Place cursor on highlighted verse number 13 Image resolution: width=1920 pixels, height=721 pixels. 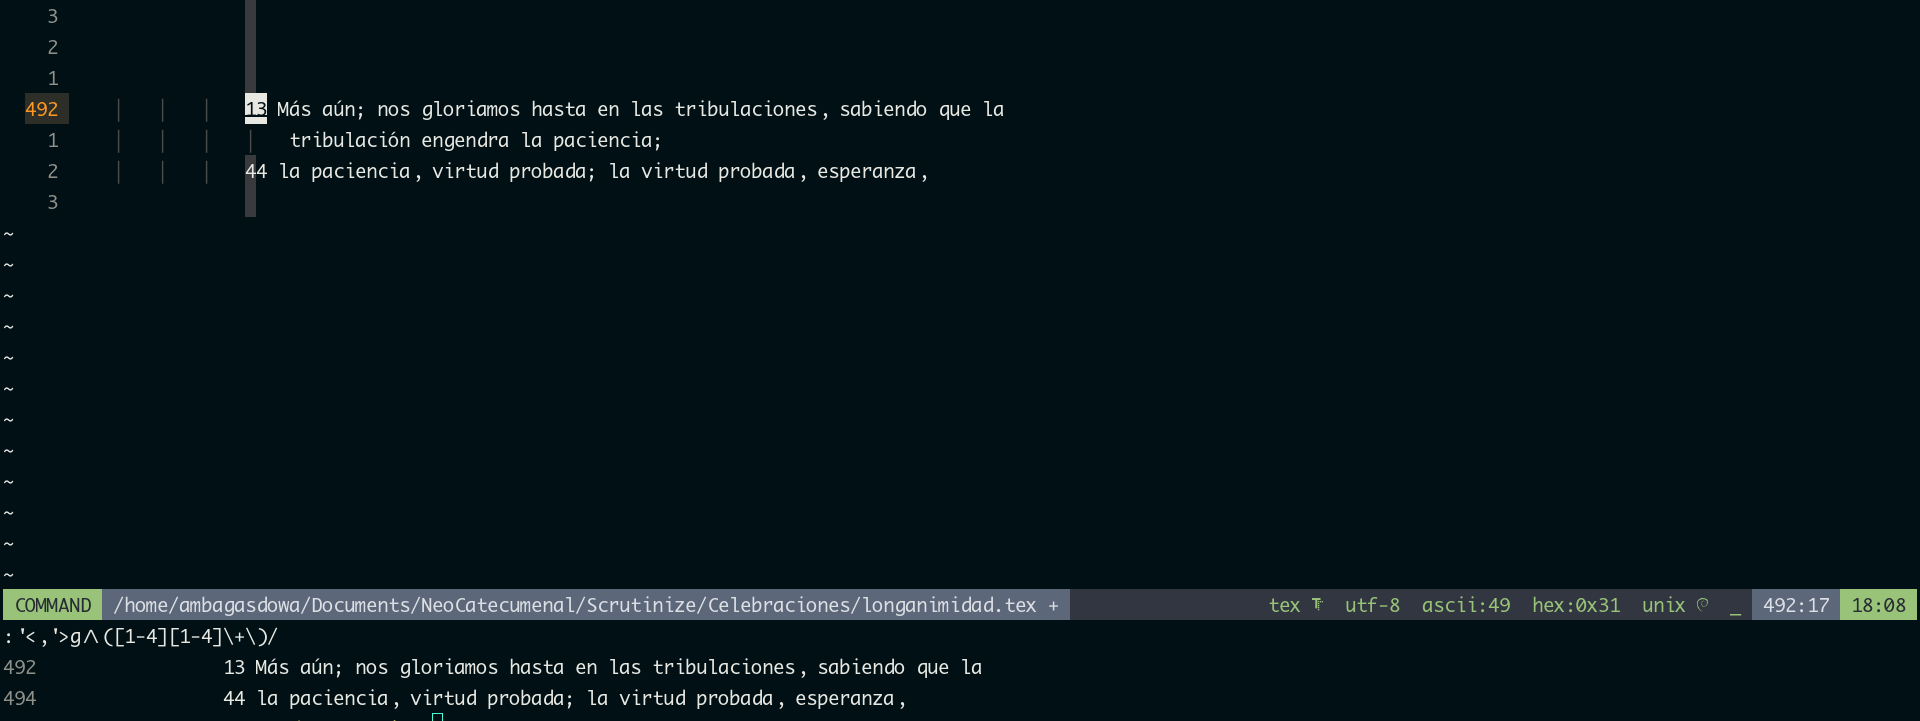256,109
